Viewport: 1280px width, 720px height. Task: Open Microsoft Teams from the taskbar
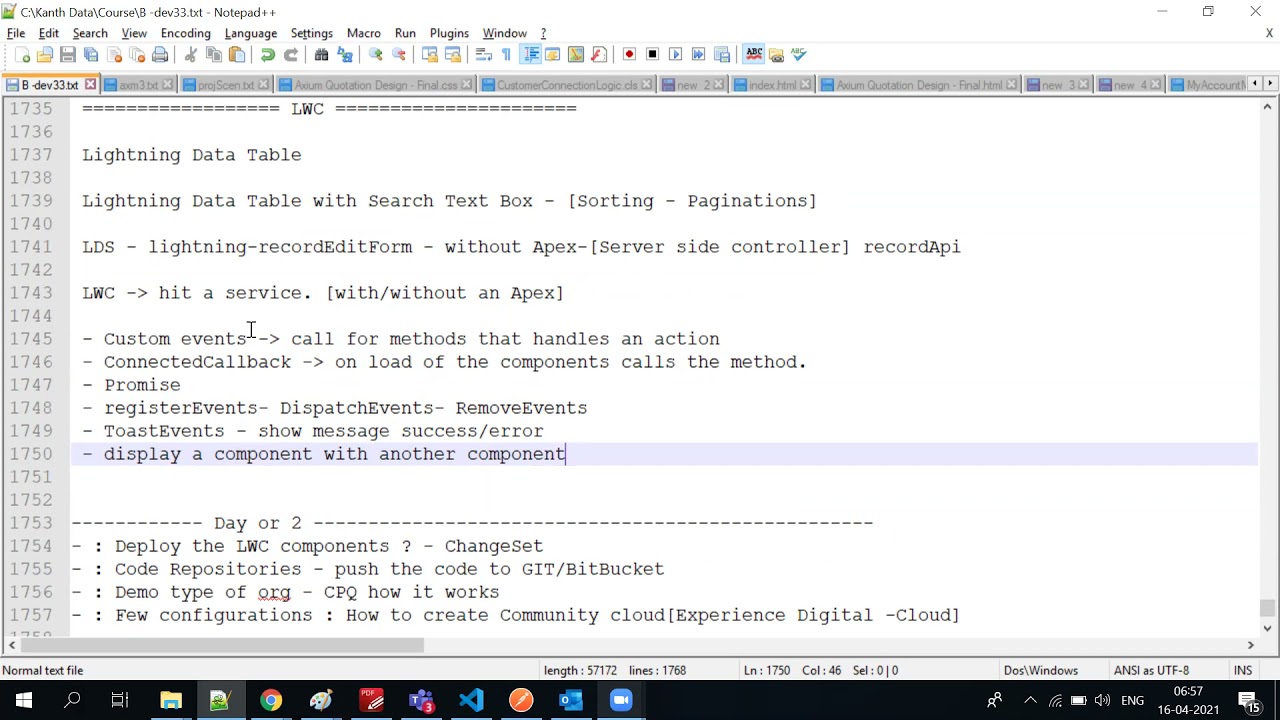pos(421,700)
